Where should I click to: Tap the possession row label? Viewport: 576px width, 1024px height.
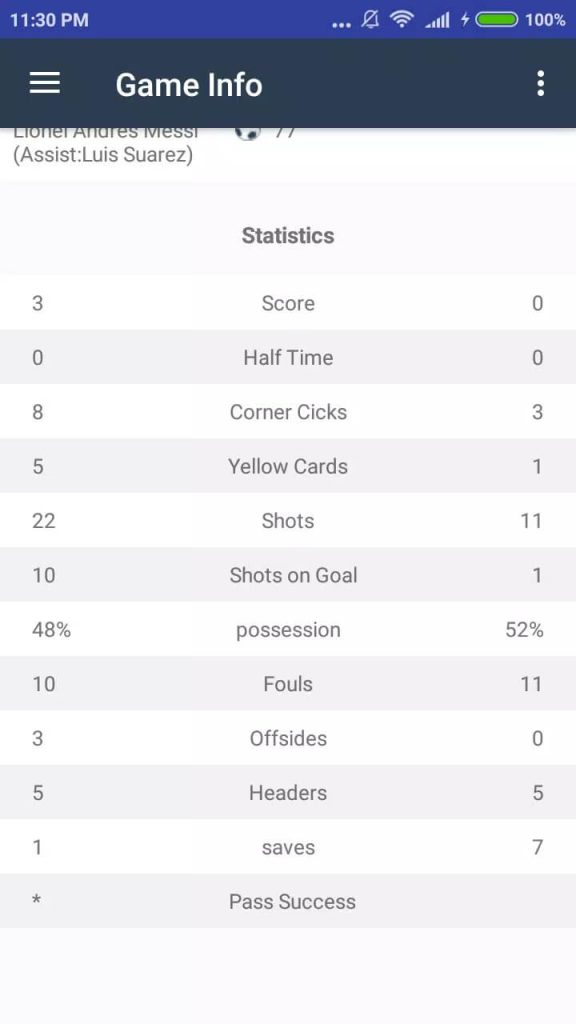tap(288, 630)
